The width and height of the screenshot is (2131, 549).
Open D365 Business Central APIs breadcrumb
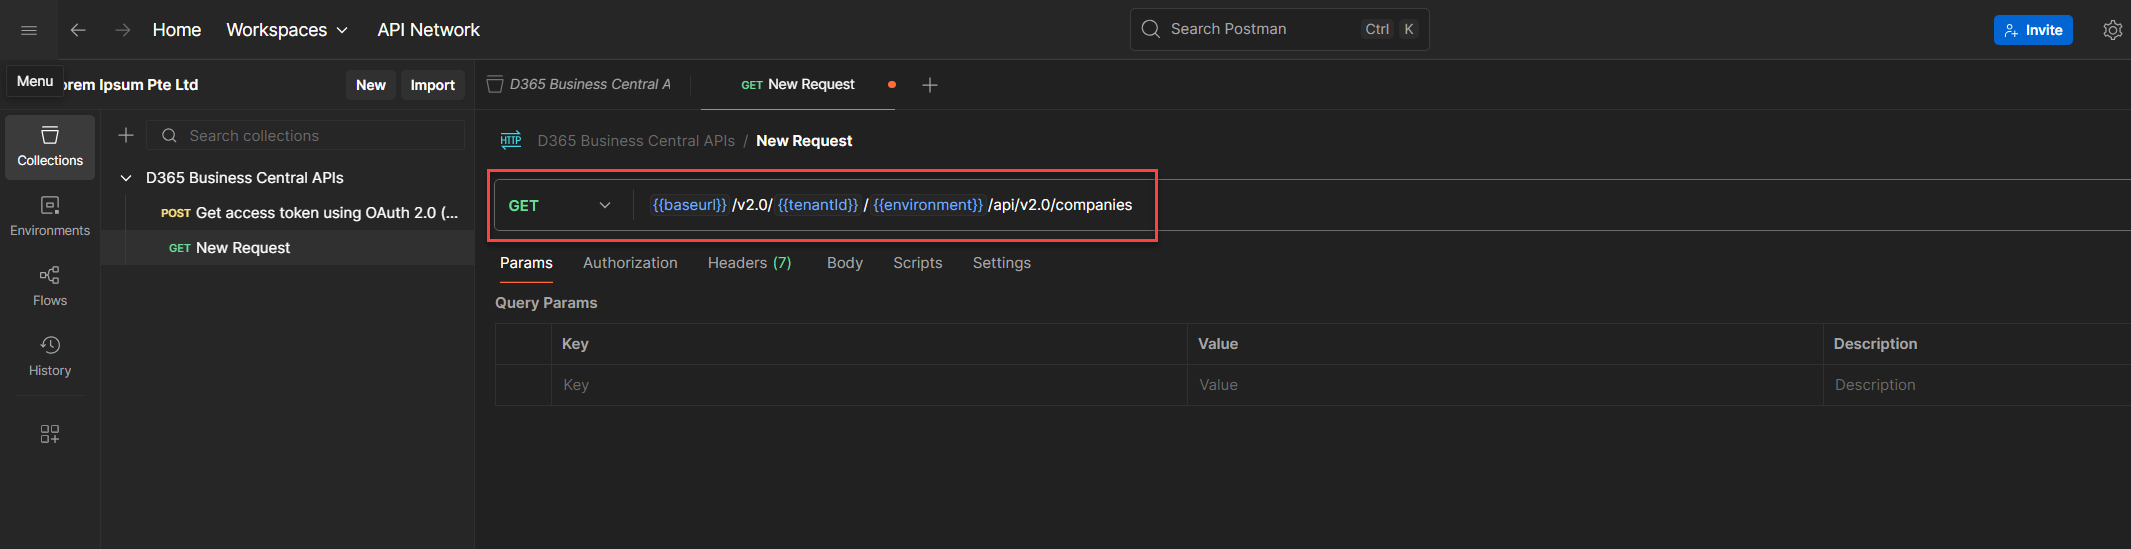pyautogui.click(x=636, y=141)
